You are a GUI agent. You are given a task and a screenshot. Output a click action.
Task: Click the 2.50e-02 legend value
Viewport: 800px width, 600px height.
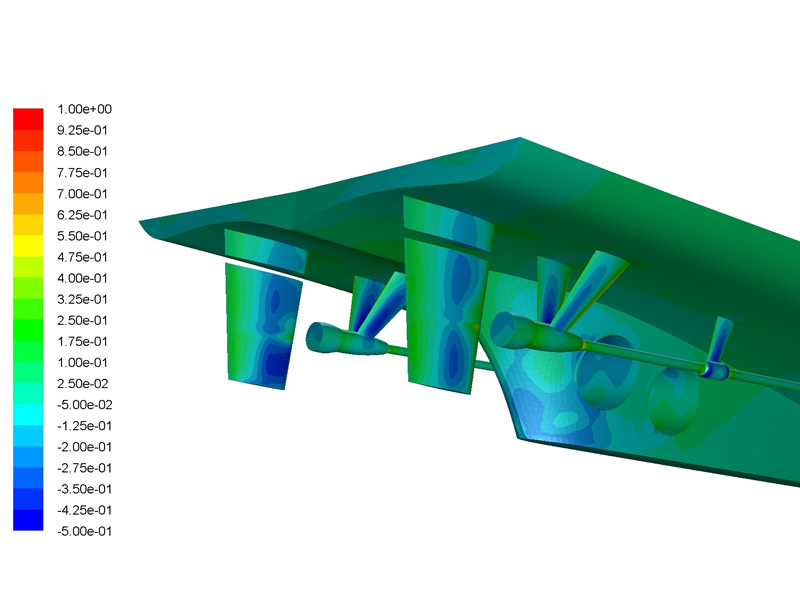pos(82,384)
